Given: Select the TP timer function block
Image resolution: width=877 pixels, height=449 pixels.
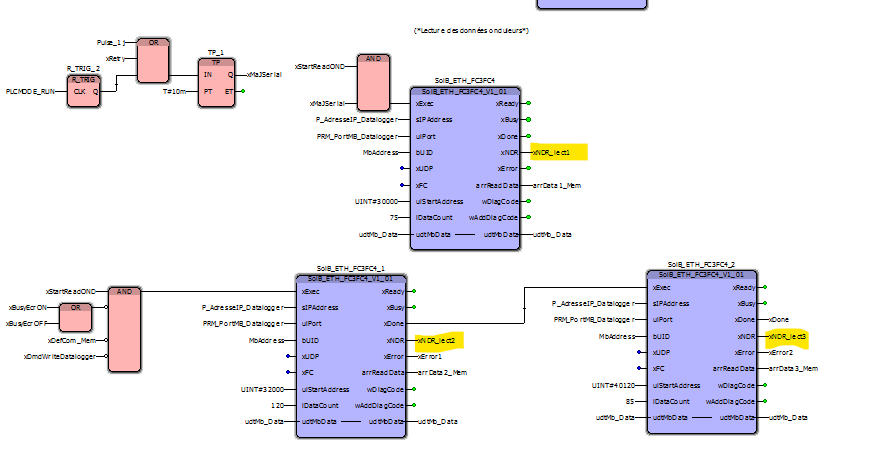Looking at the screenshot, I should (x=216, y=82).
